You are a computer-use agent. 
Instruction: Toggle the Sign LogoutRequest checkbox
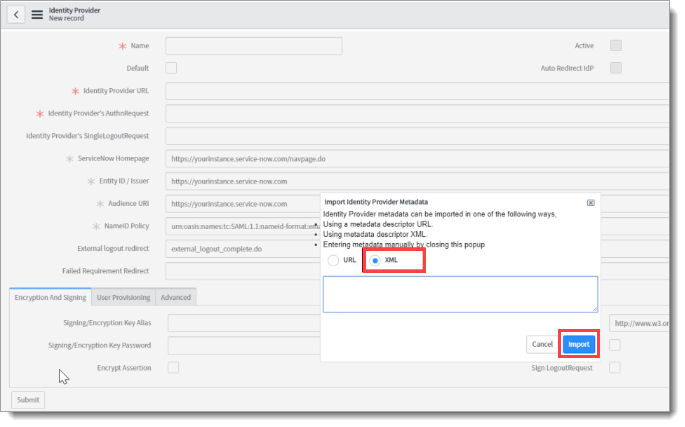(616, 368)
